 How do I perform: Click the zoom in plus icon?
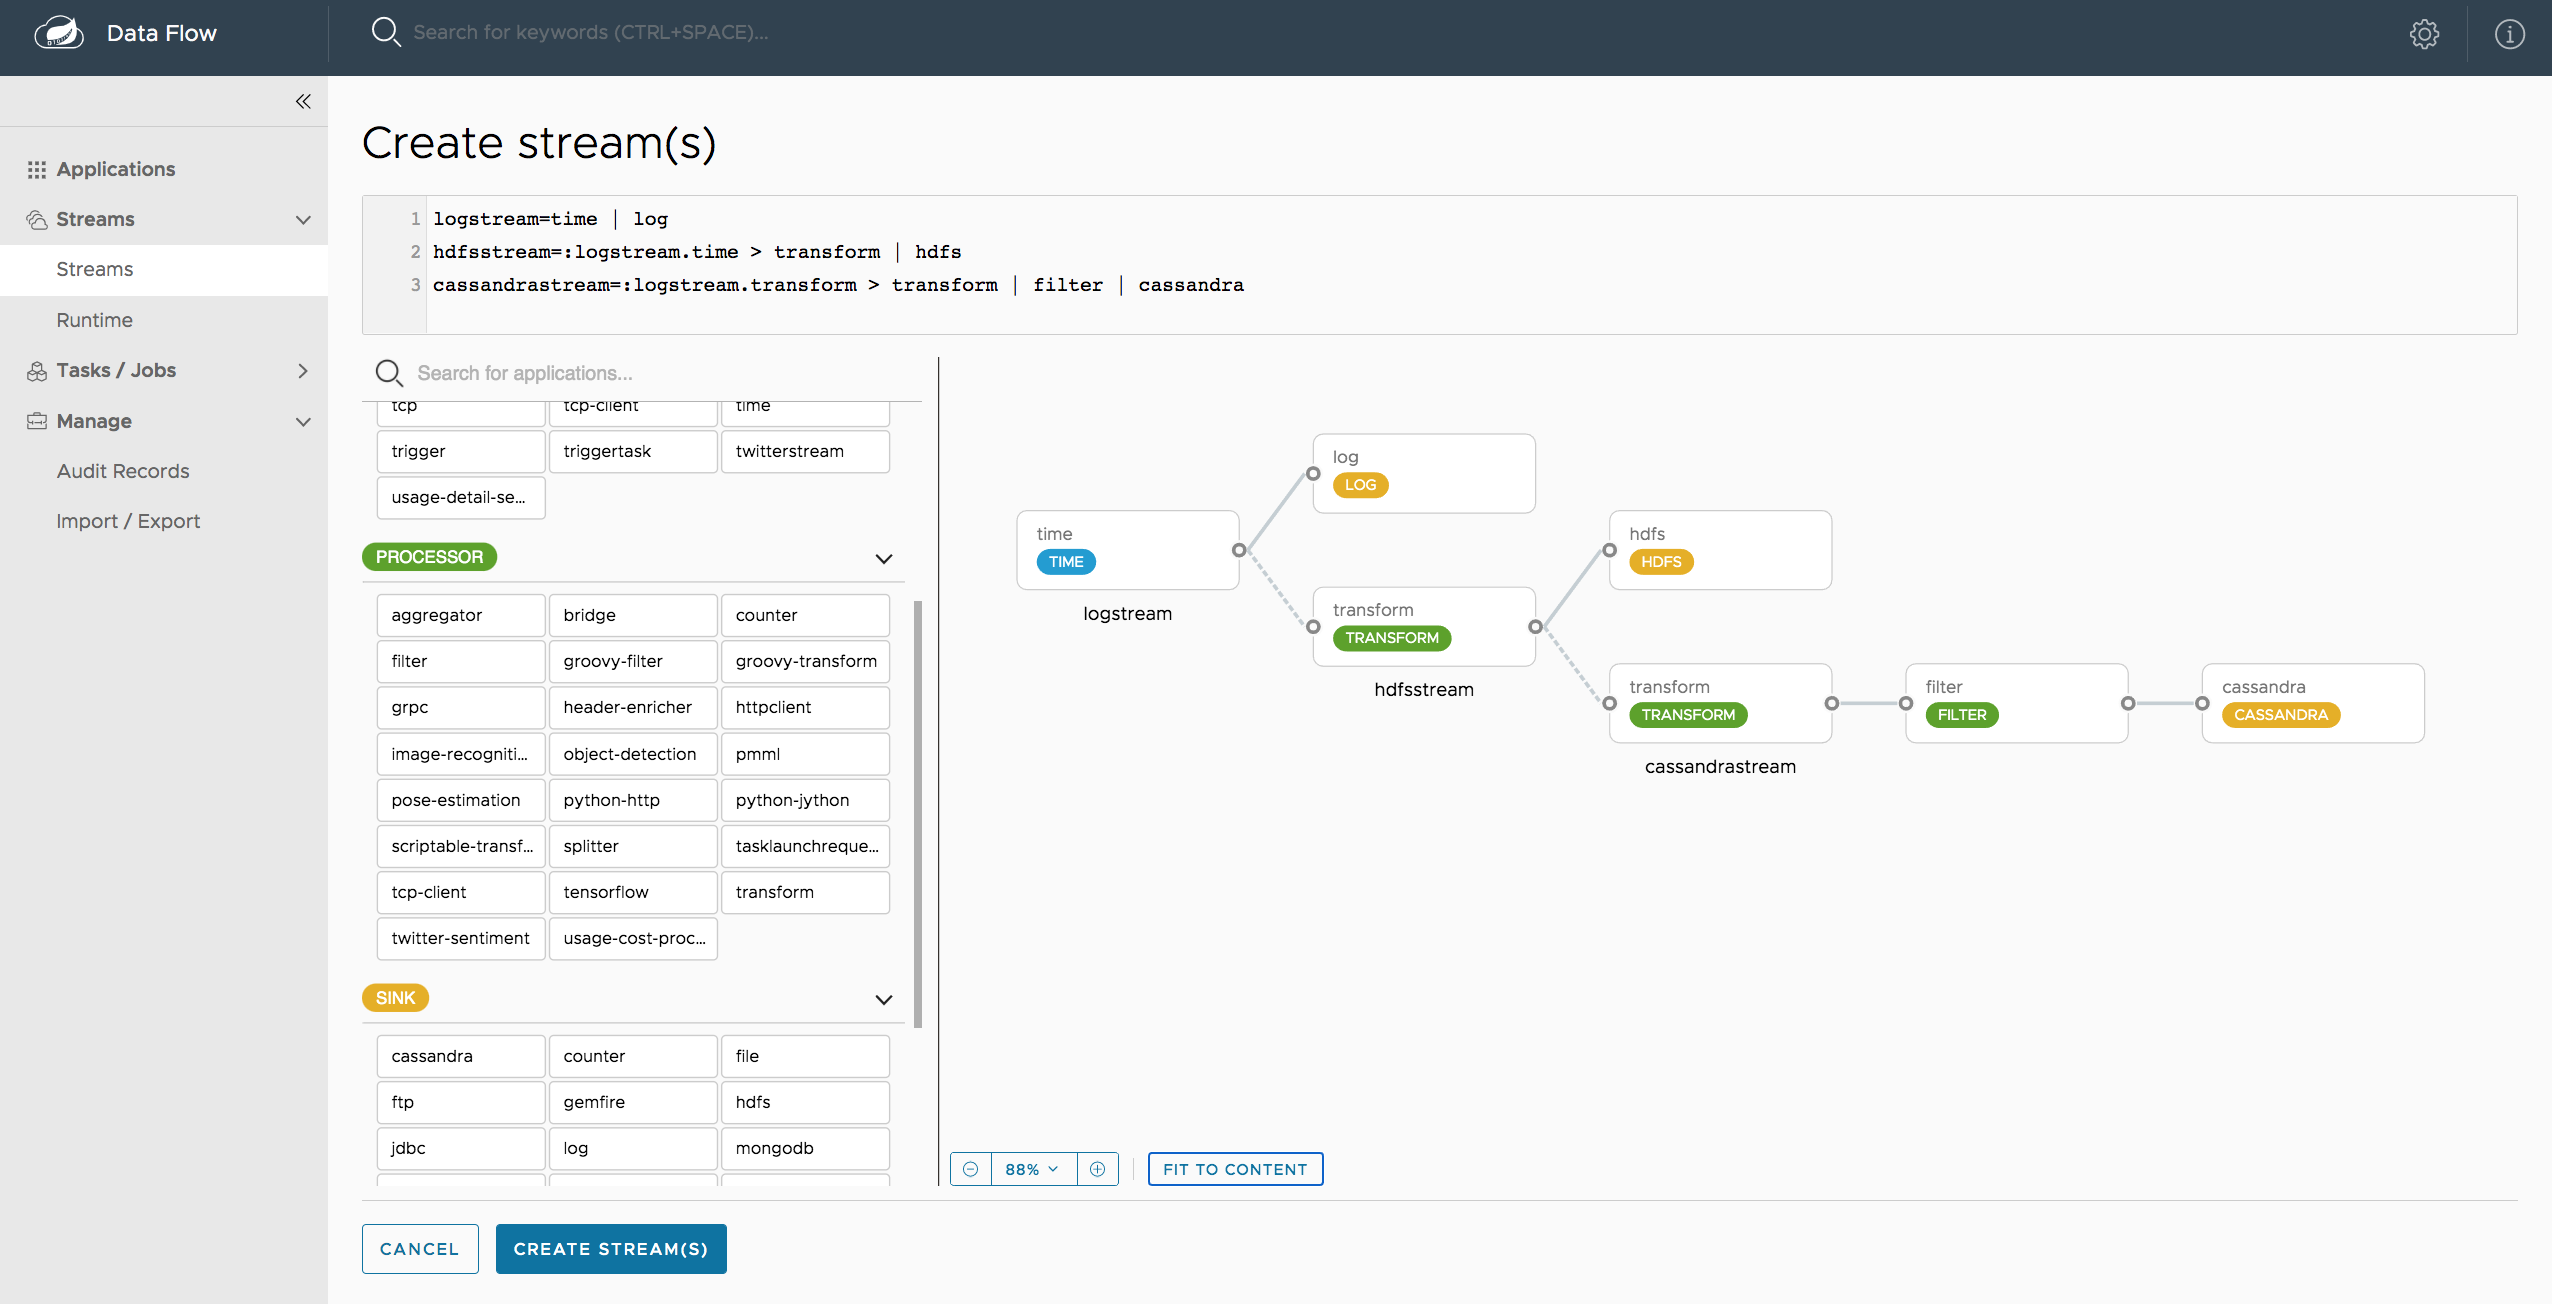point(1097,1169)
